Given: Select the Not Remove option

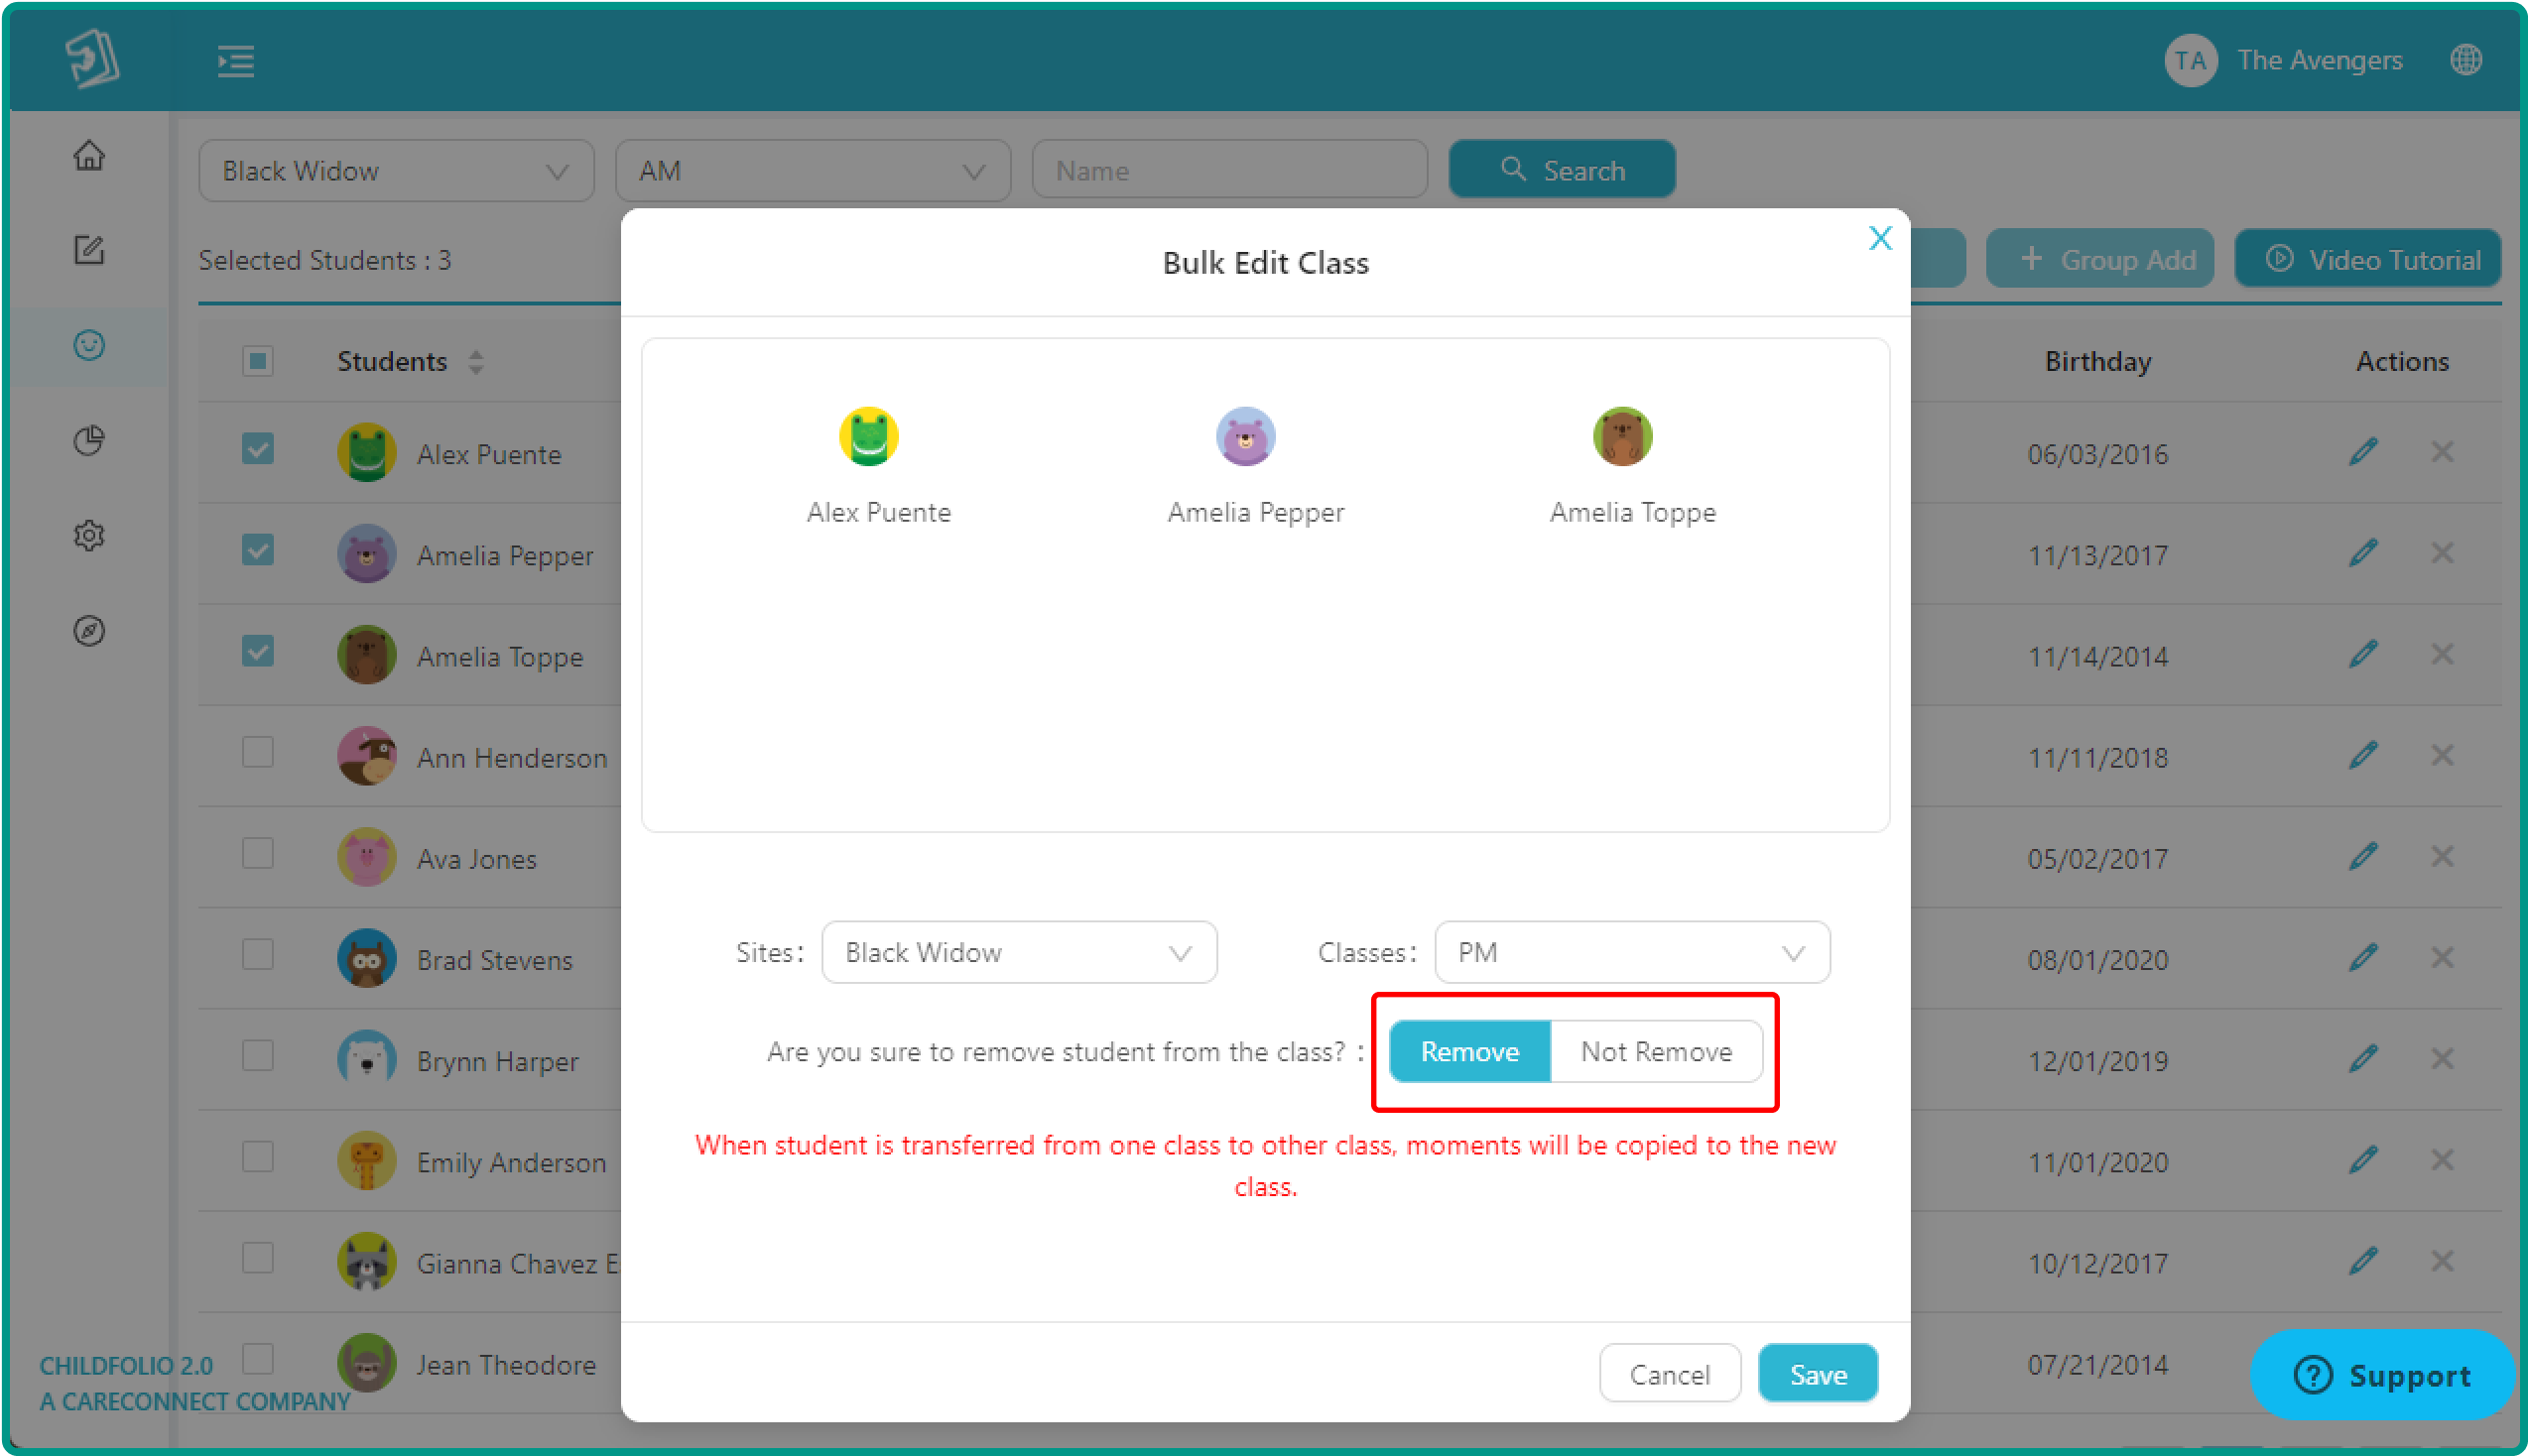Looking at the screenshot, I should point(1656,1051).
